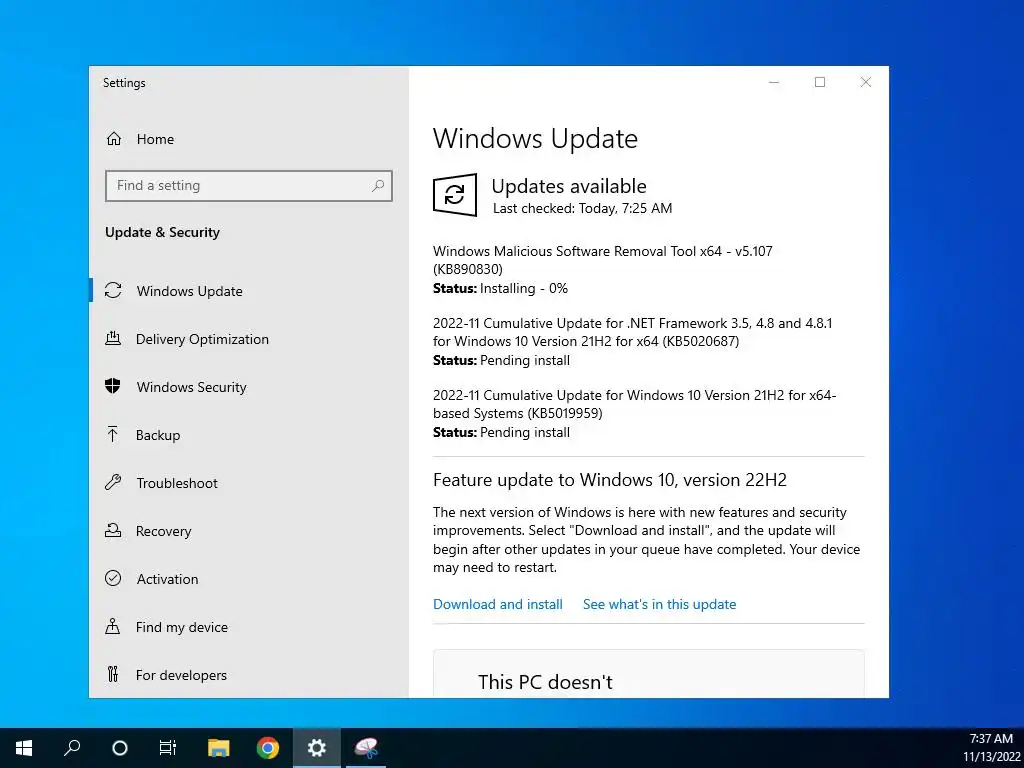Screen dimensions: 1024x768
Task: Click the Activation checkmark circle icon
Action: (x=113, y=578)
